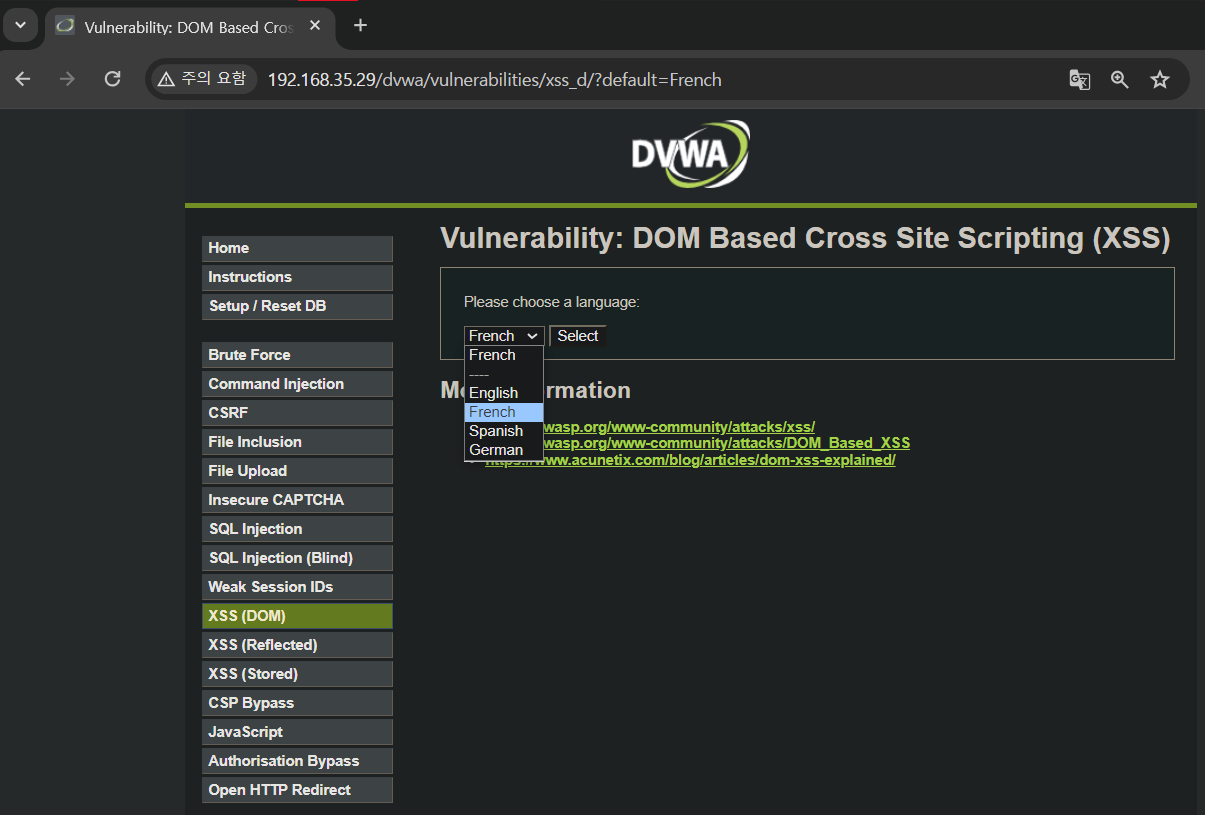Screen dimensions: 1205x815
Task: Open the Weak Session IDs module
Action: [x=297, y=587]
